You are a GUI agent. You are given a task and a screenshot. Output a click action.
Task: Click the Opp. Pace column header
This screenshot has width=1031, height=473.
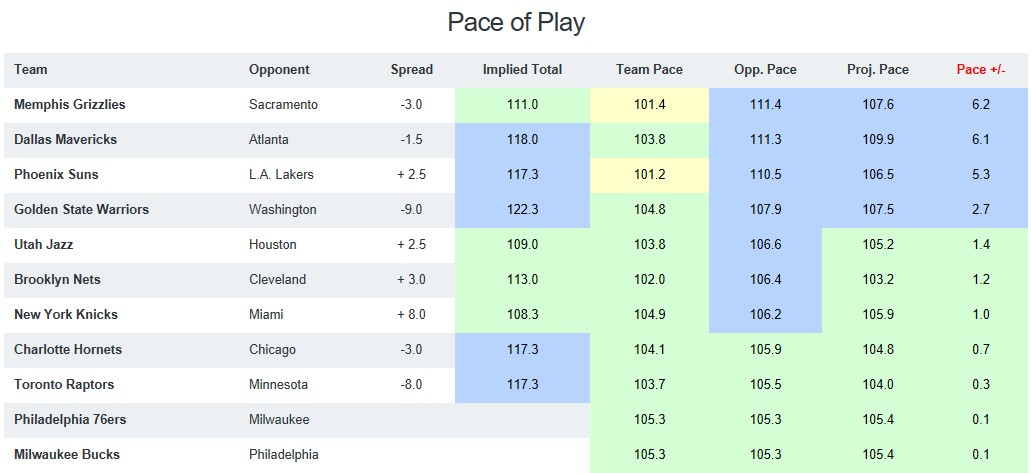point(765,70)
